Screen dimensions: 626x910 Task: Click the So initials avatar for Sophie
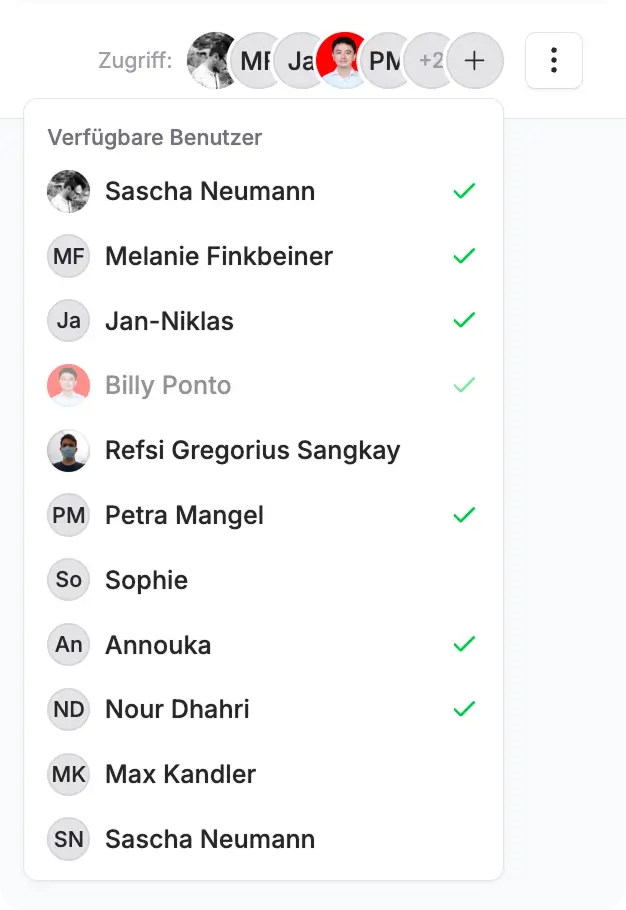pyautogui.click(x=67, y=579)
